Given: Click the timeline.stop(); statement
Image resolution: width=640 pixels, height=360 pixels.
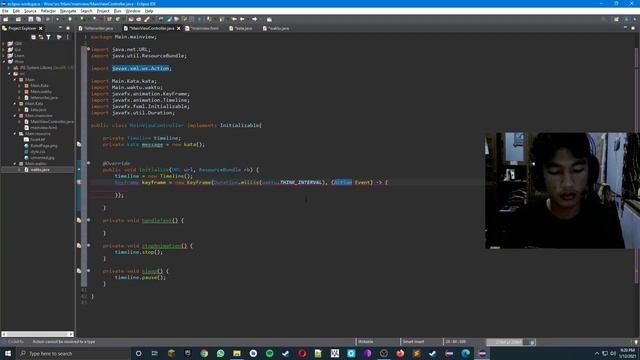Looking at the screenshot, I should pos(139,252).
